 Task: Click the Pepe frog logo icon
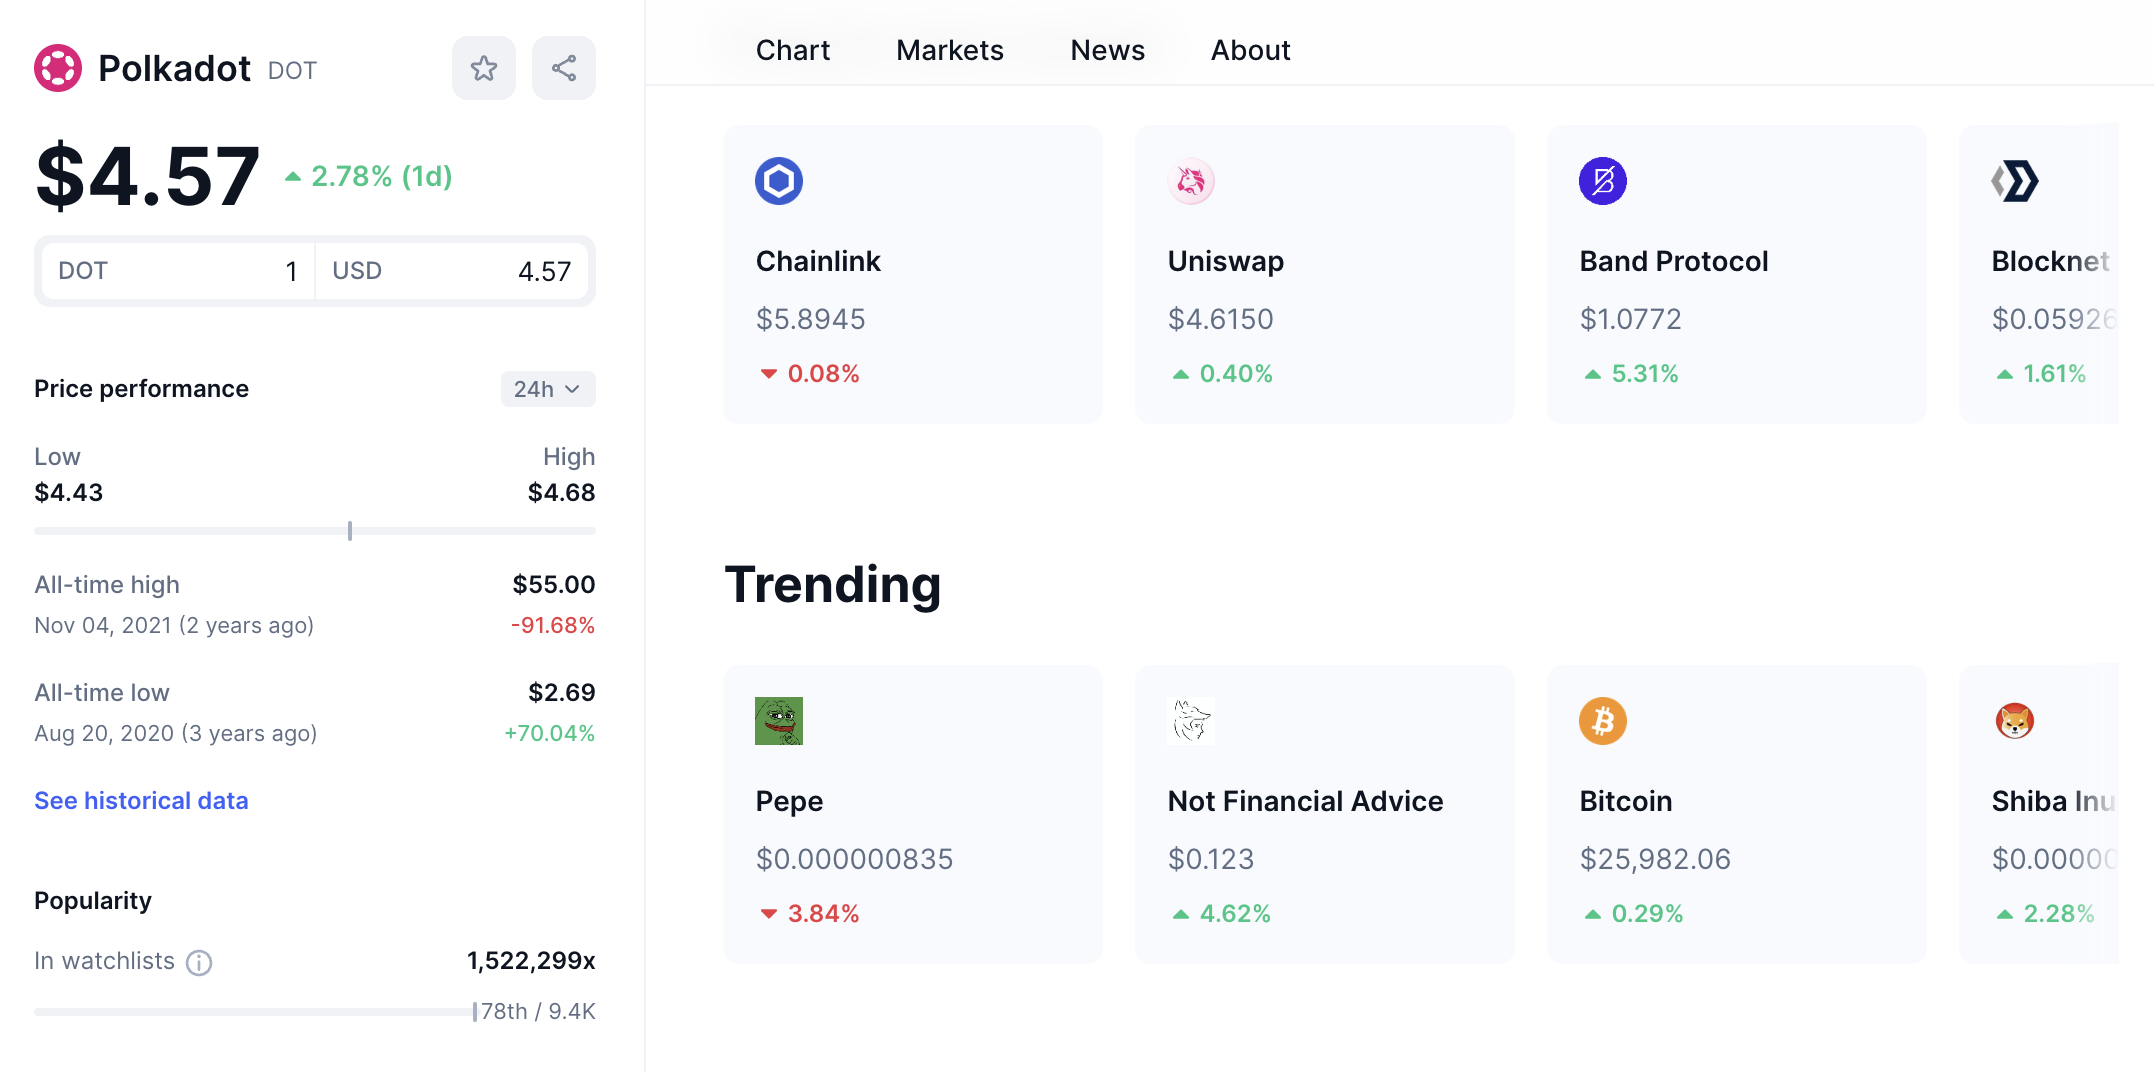(x=779, y=721)
